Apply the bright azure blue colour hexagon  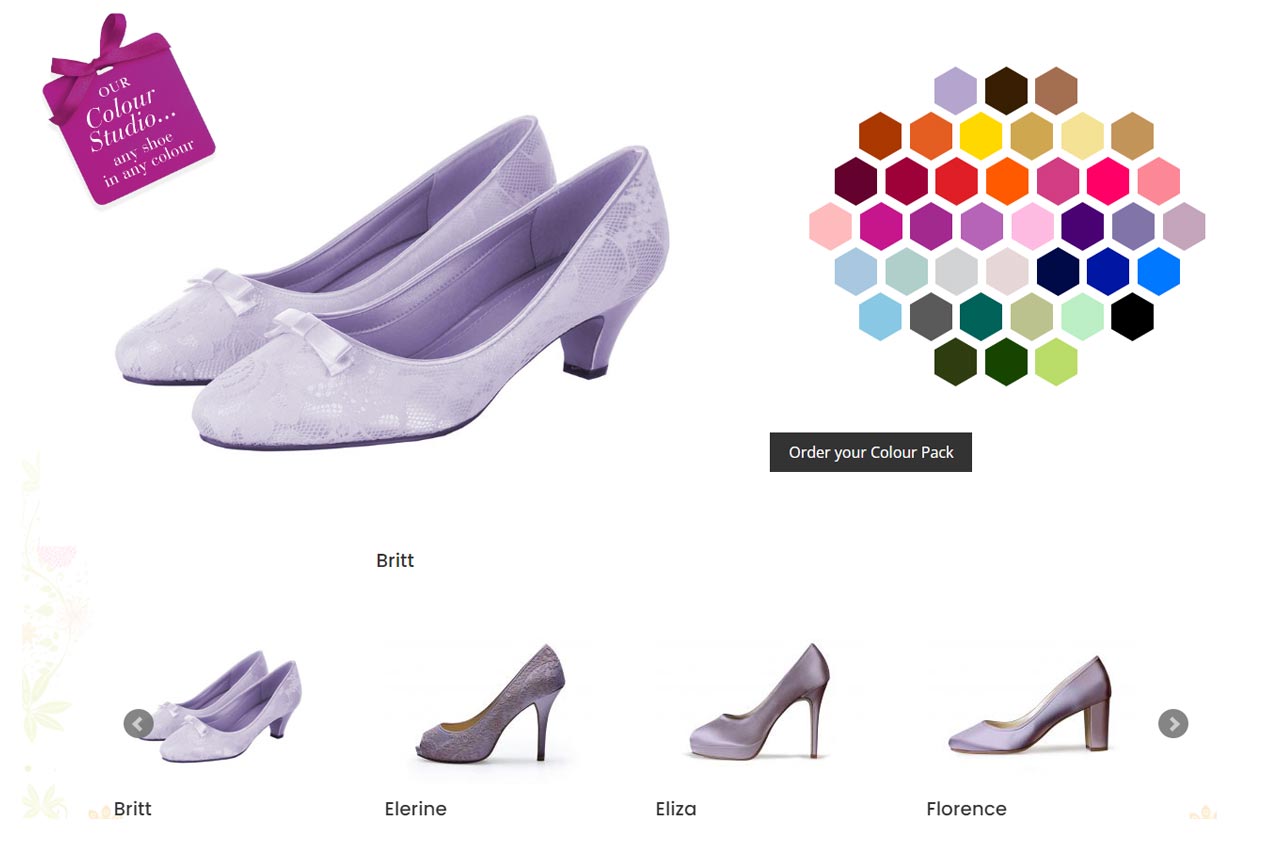[1158, 271]
